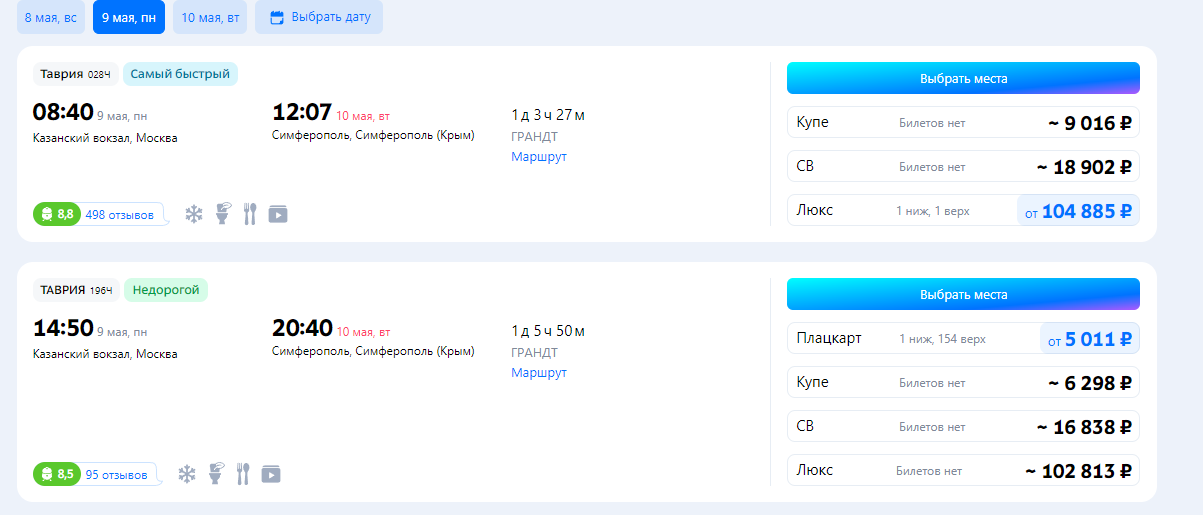The height and width of the screenshot is (515, 1203).
Task: Click video icon on train 196Ч card
Action: (271, 474)
